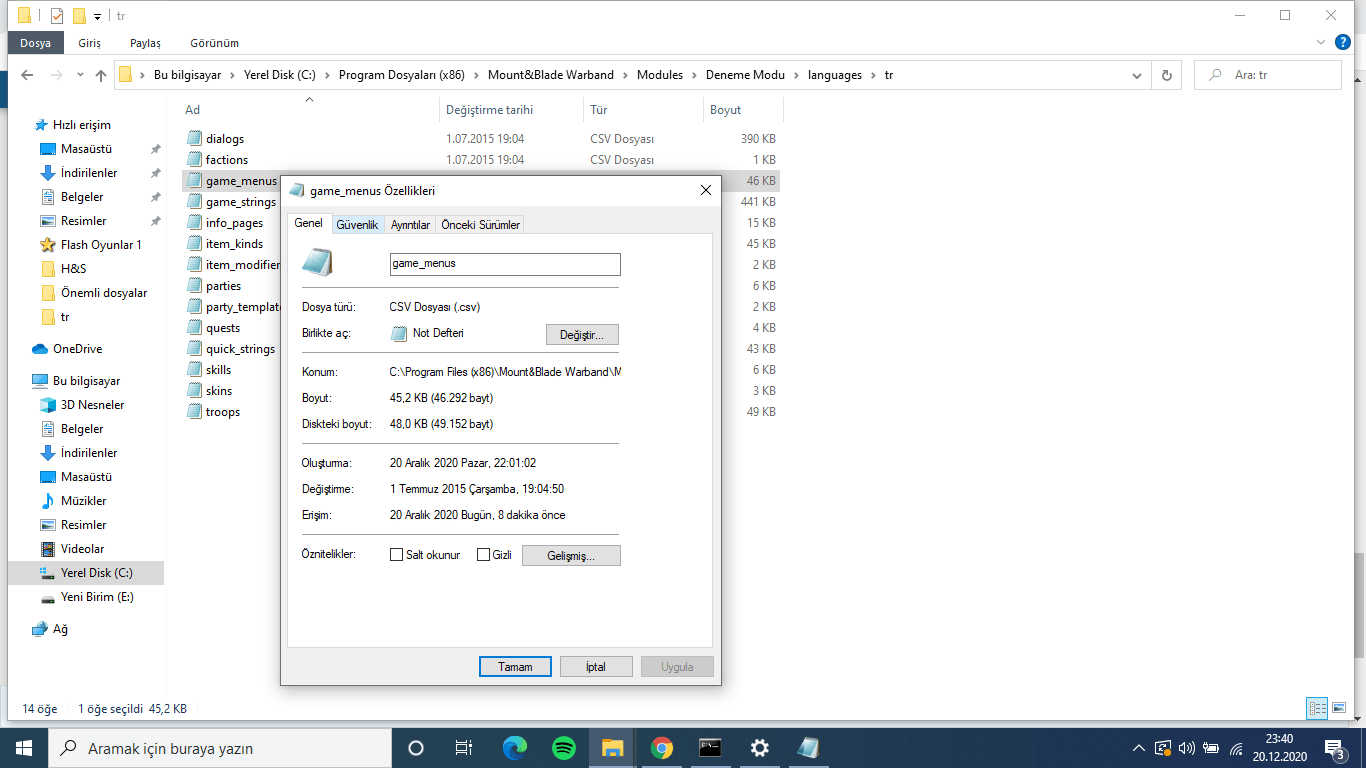
Task: Switch to Ayrıntılar tab
Action: (x=410, y=225)
